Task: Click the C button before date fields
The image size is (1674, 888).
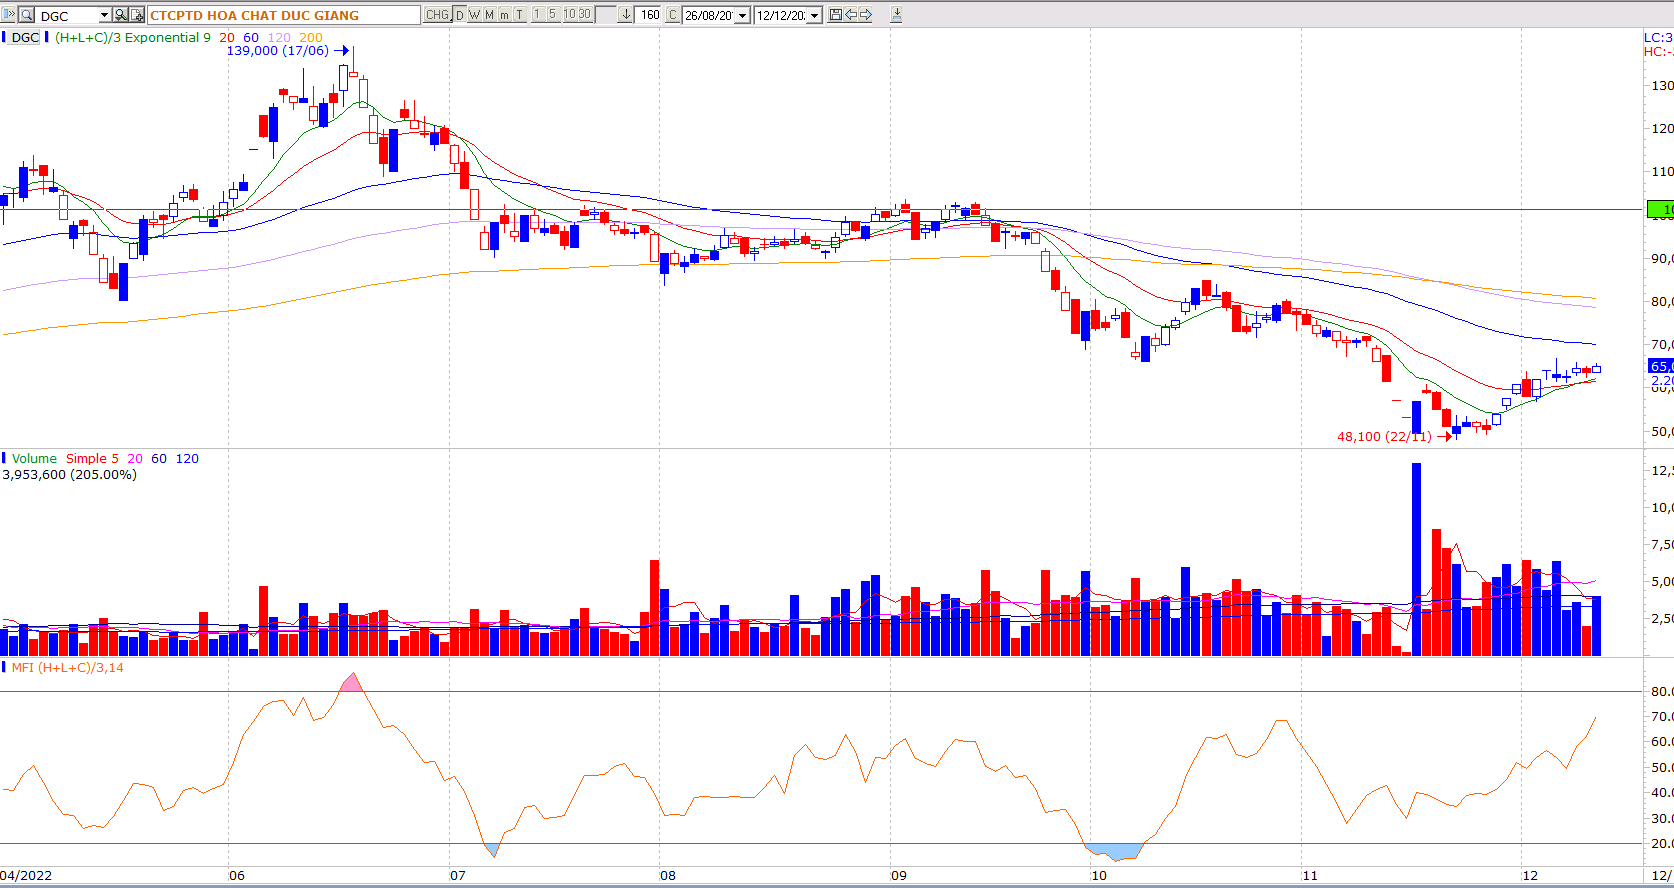Action: tap(672, 15)
